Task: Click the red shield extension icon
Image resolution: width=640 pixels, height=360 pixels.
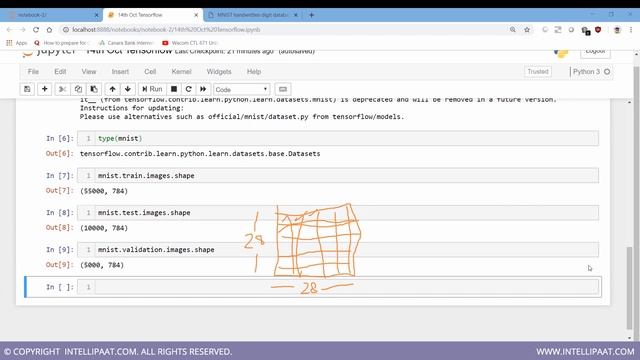Action: [598, 30]
